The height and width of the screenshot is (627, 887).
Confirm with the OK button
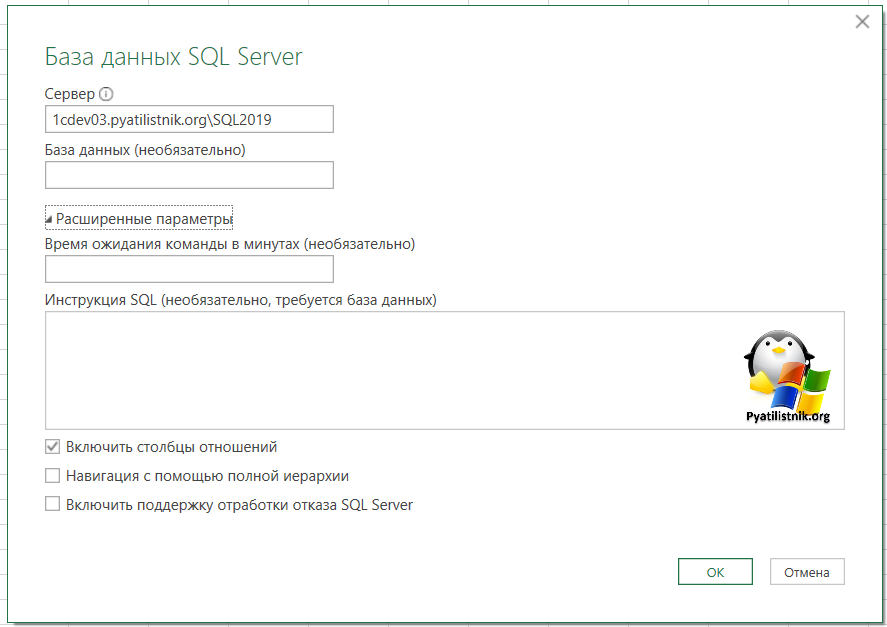point(715,572)
